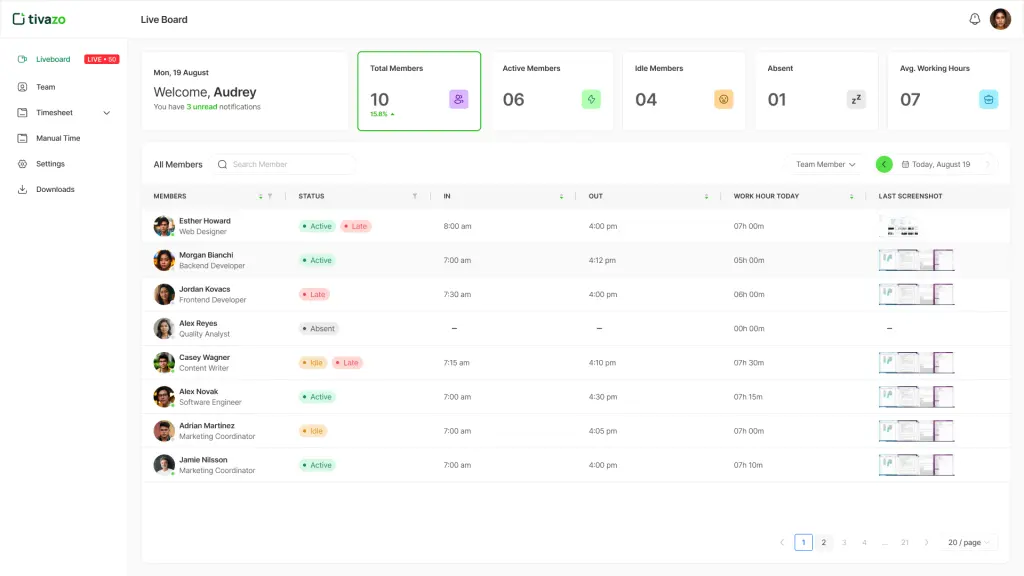Go to Downloads in the sidebar
This screenshot has height=576, width=1024.
coord(55,189)
